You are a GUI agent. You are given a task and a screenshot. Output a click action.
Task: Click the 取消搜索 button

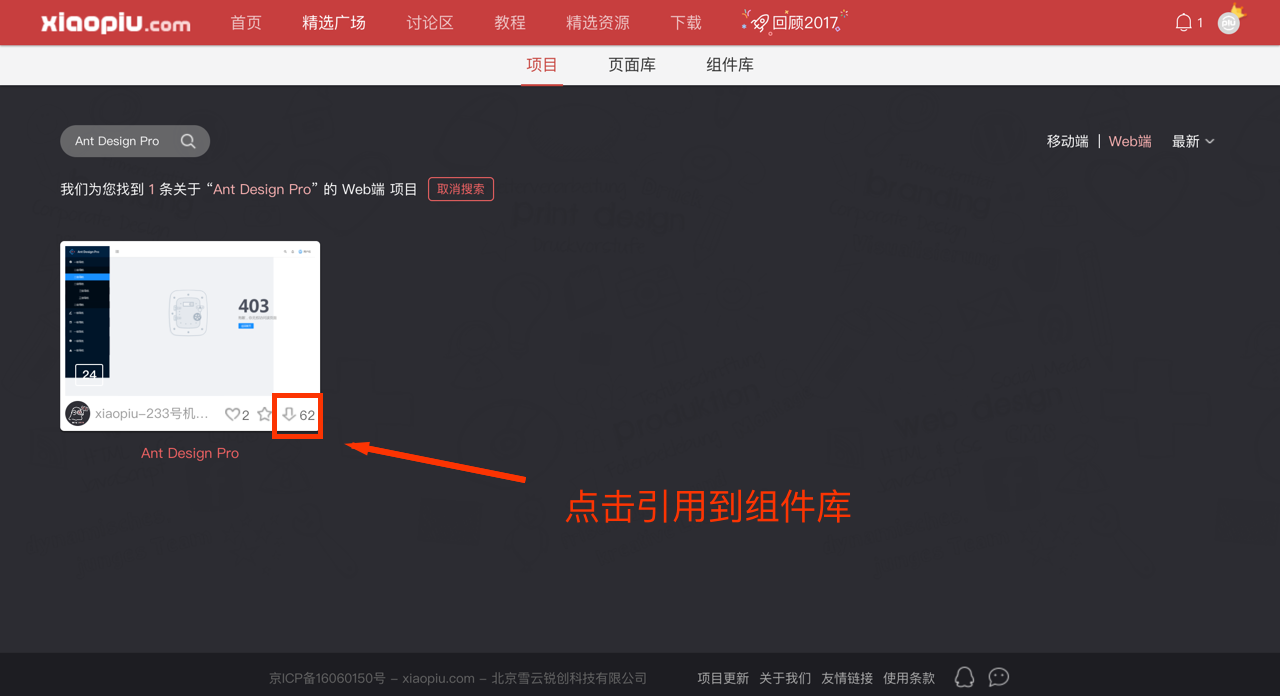coord(461,189)
